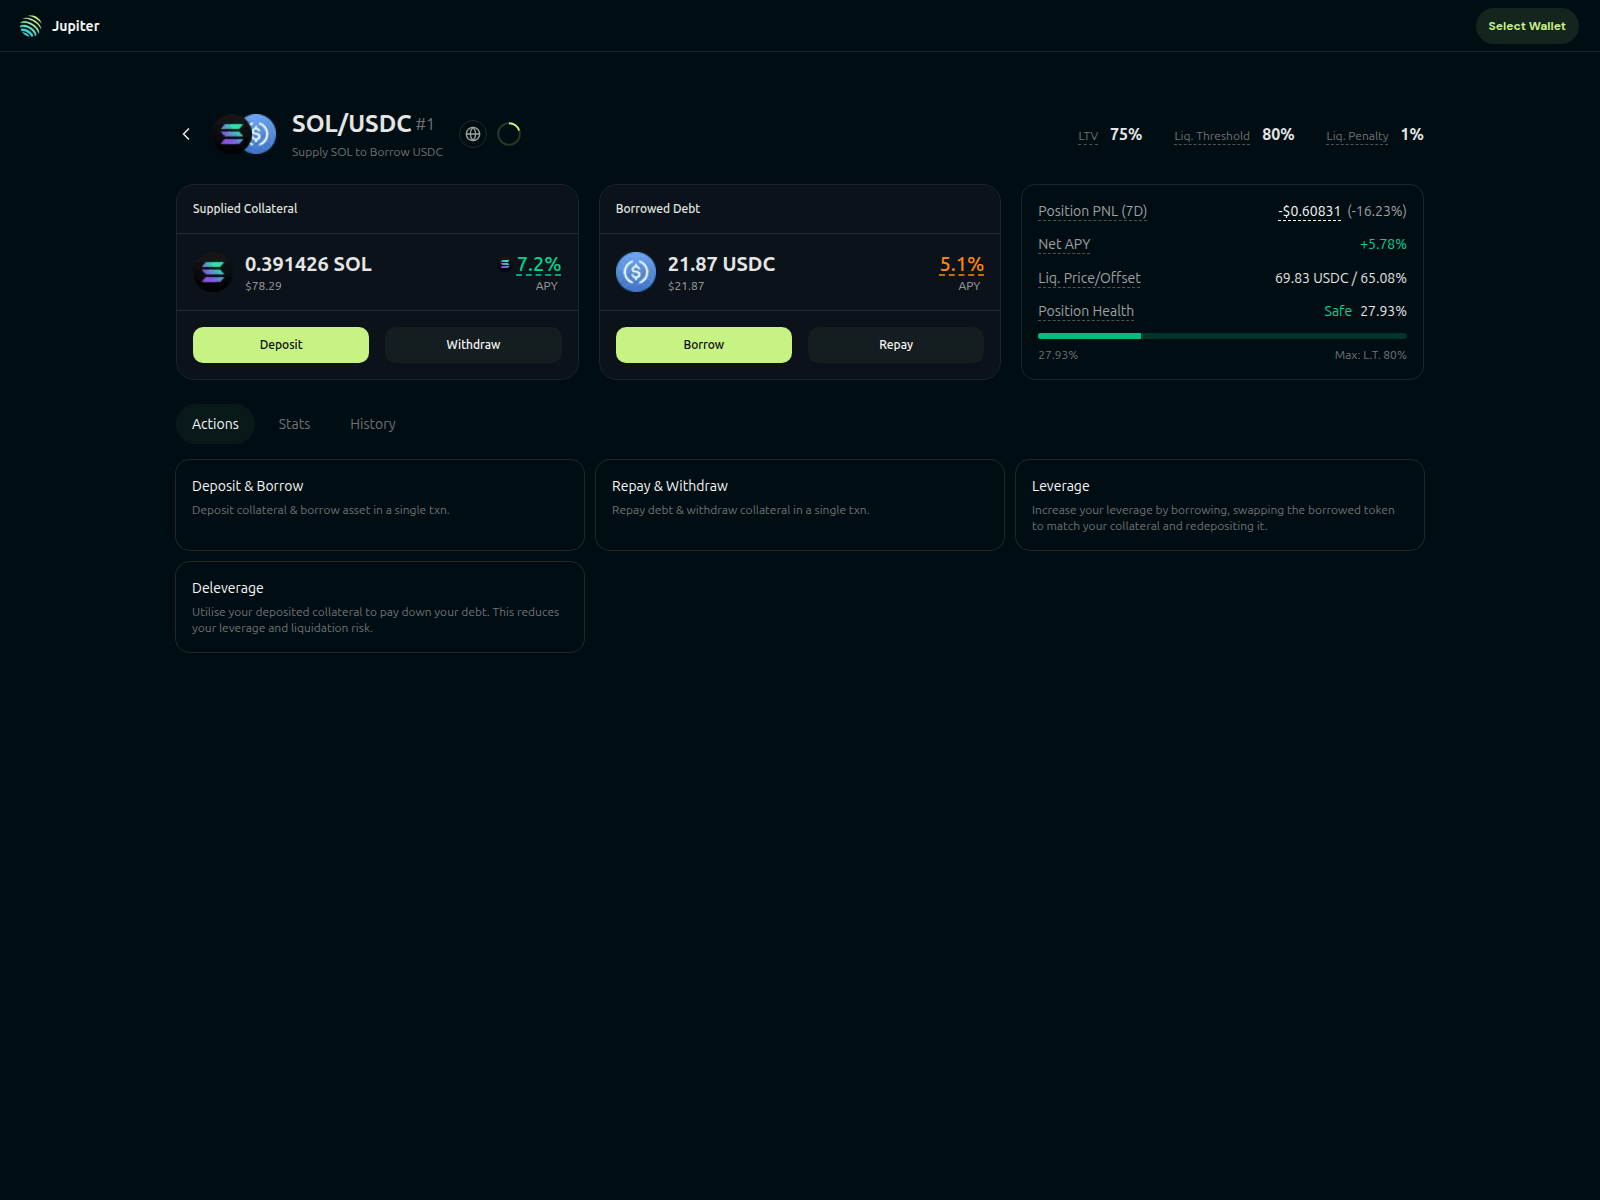The height and width of the screenshot is (1200, 1600).
Task: Open the Deleverage action card
Action: (379, 607)
